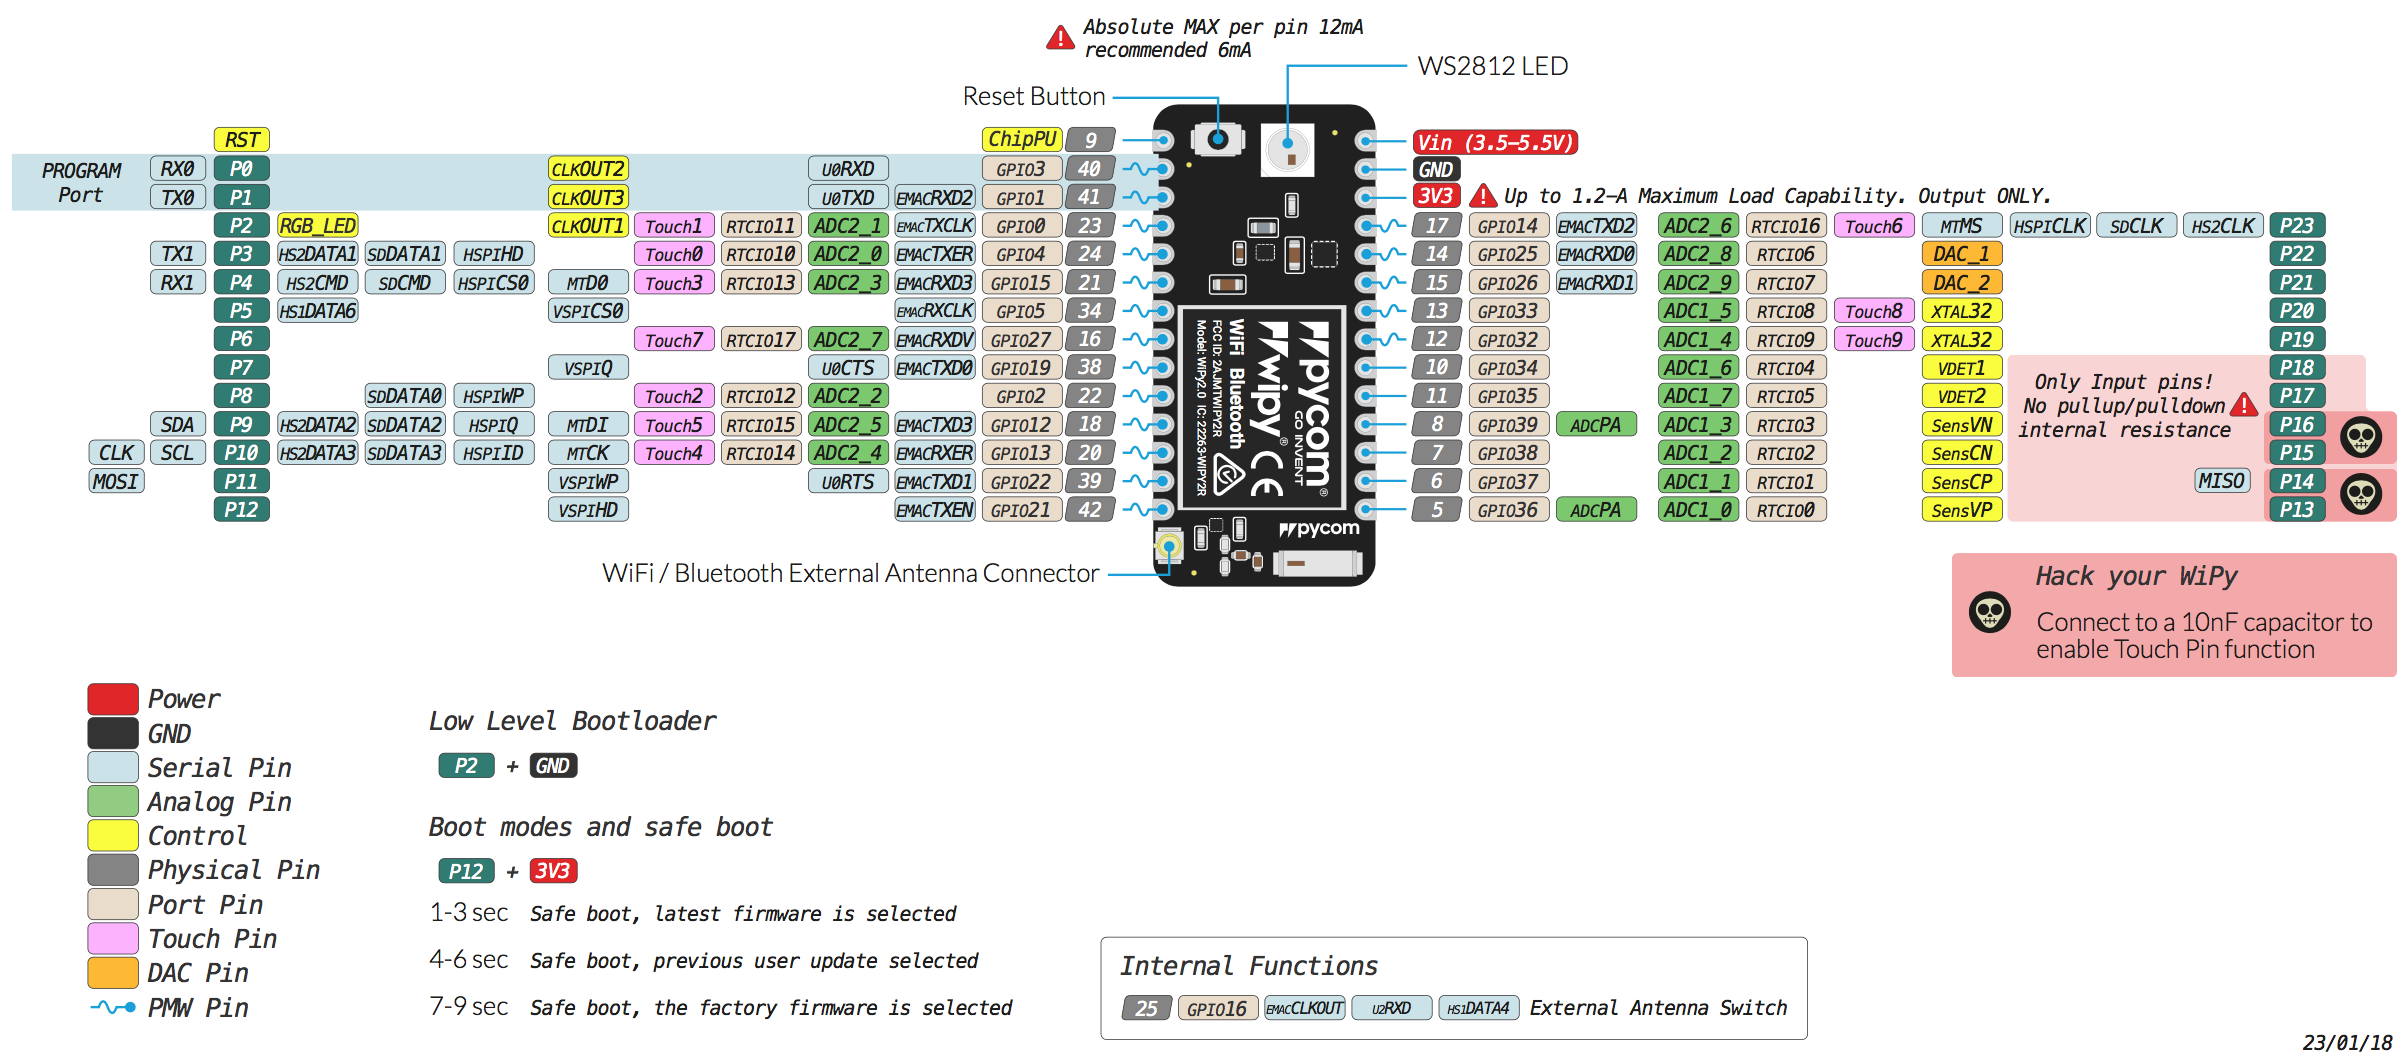Click the yellow ChipPU label
Viewport: 2406px width, 1064px height.
1021,139
